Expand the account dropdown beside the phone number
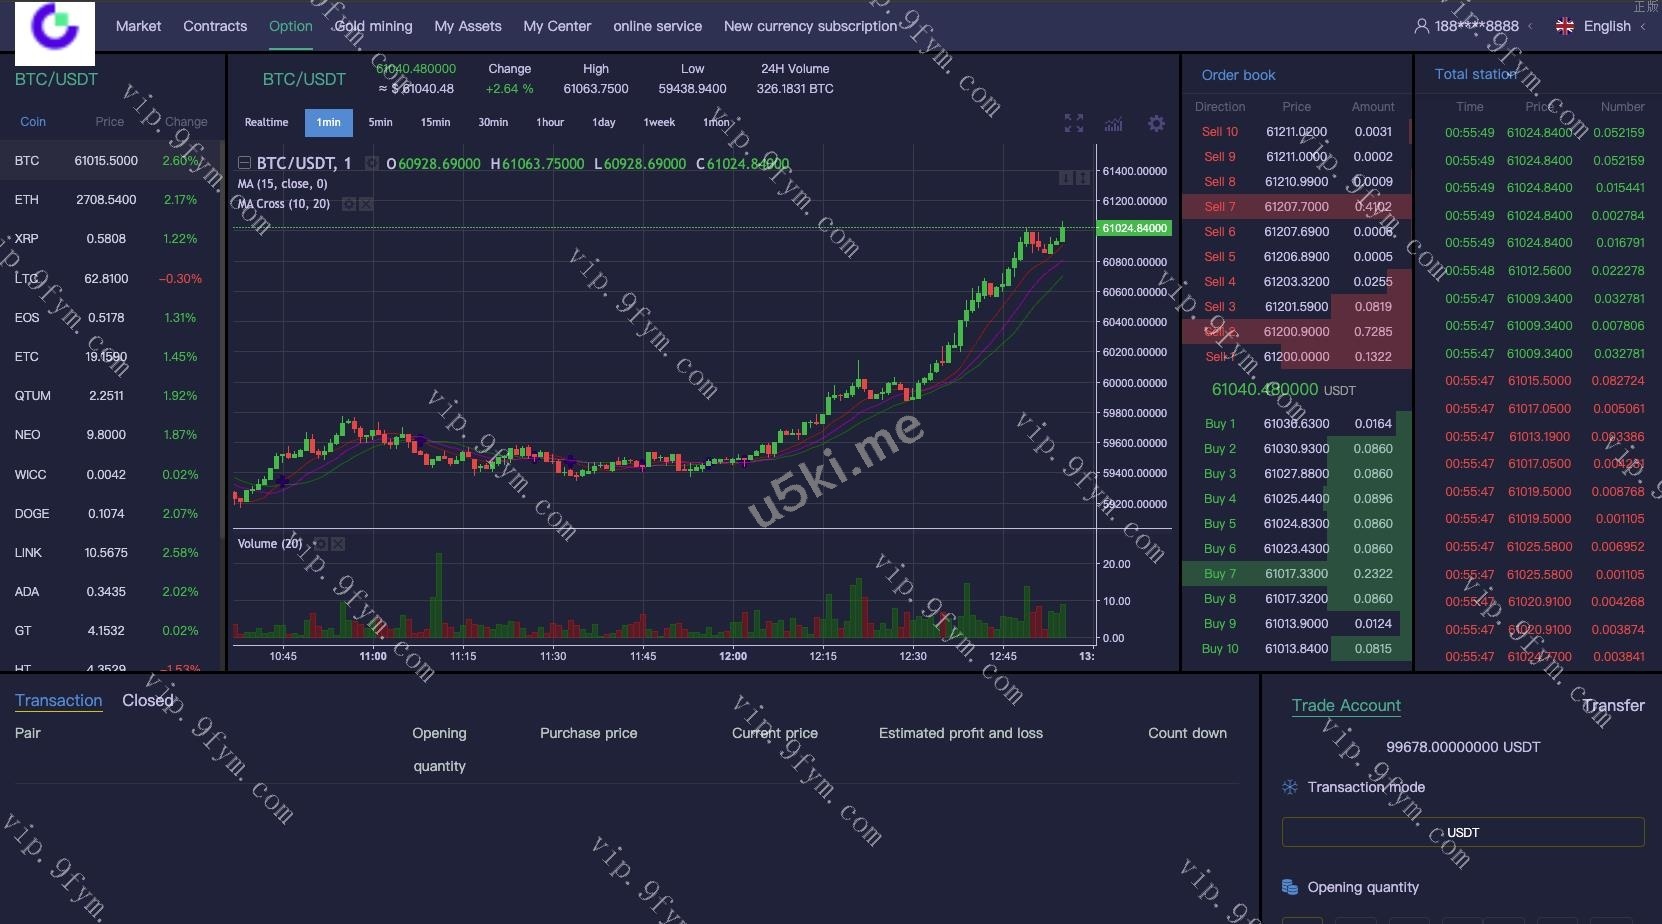 (x=1530, y=26)
